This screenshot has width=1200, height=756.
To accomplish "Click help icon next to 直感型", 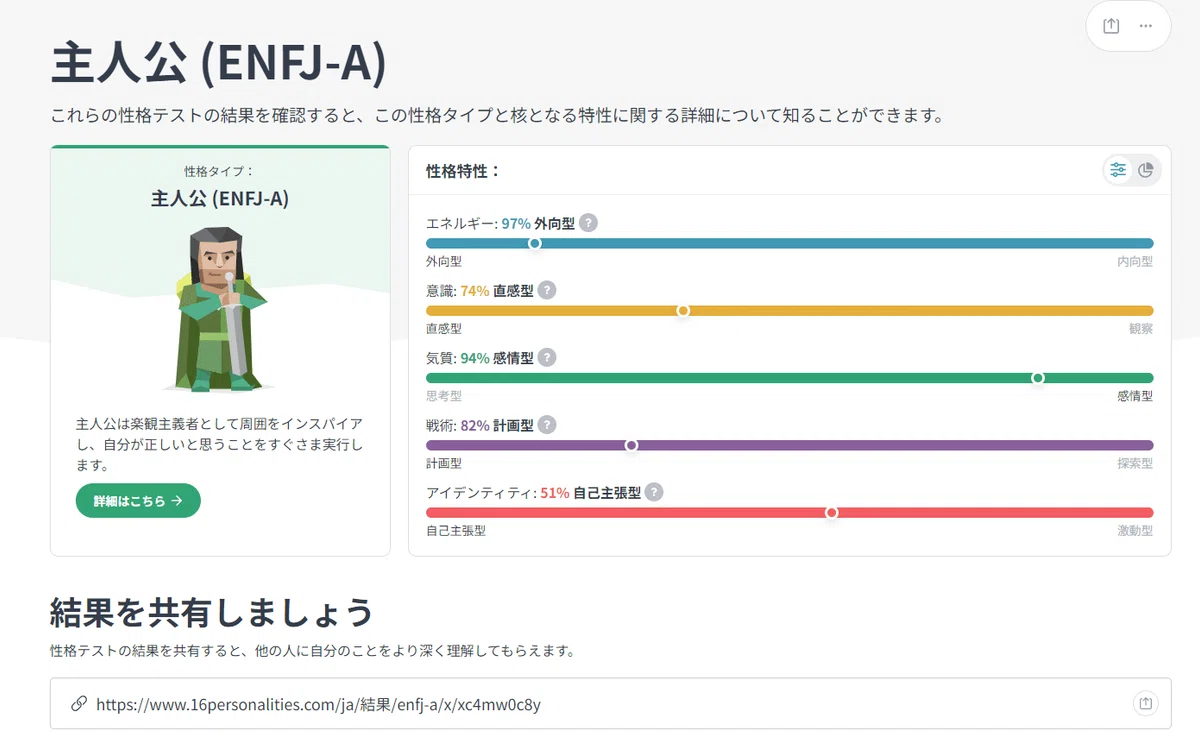I will click(547, 290).
